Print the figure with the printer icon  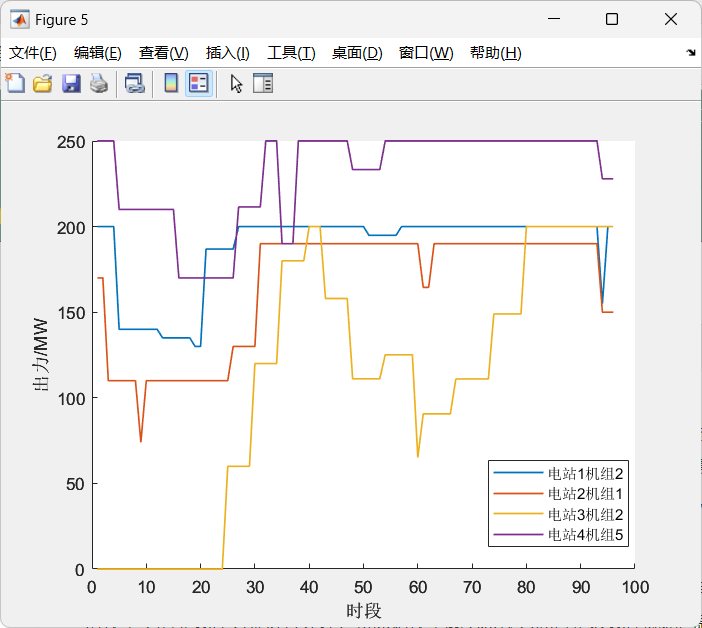click(98, 84)
